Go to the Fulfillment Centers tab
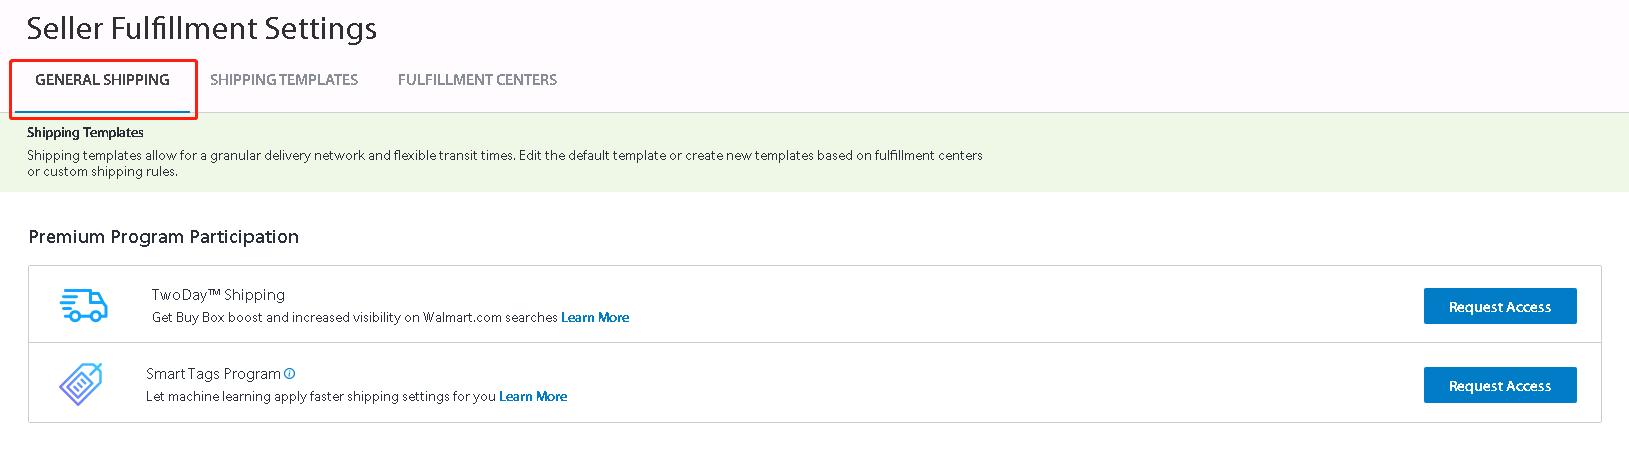The height and width of the screenshot is (474, 1629). pos(477,80)
